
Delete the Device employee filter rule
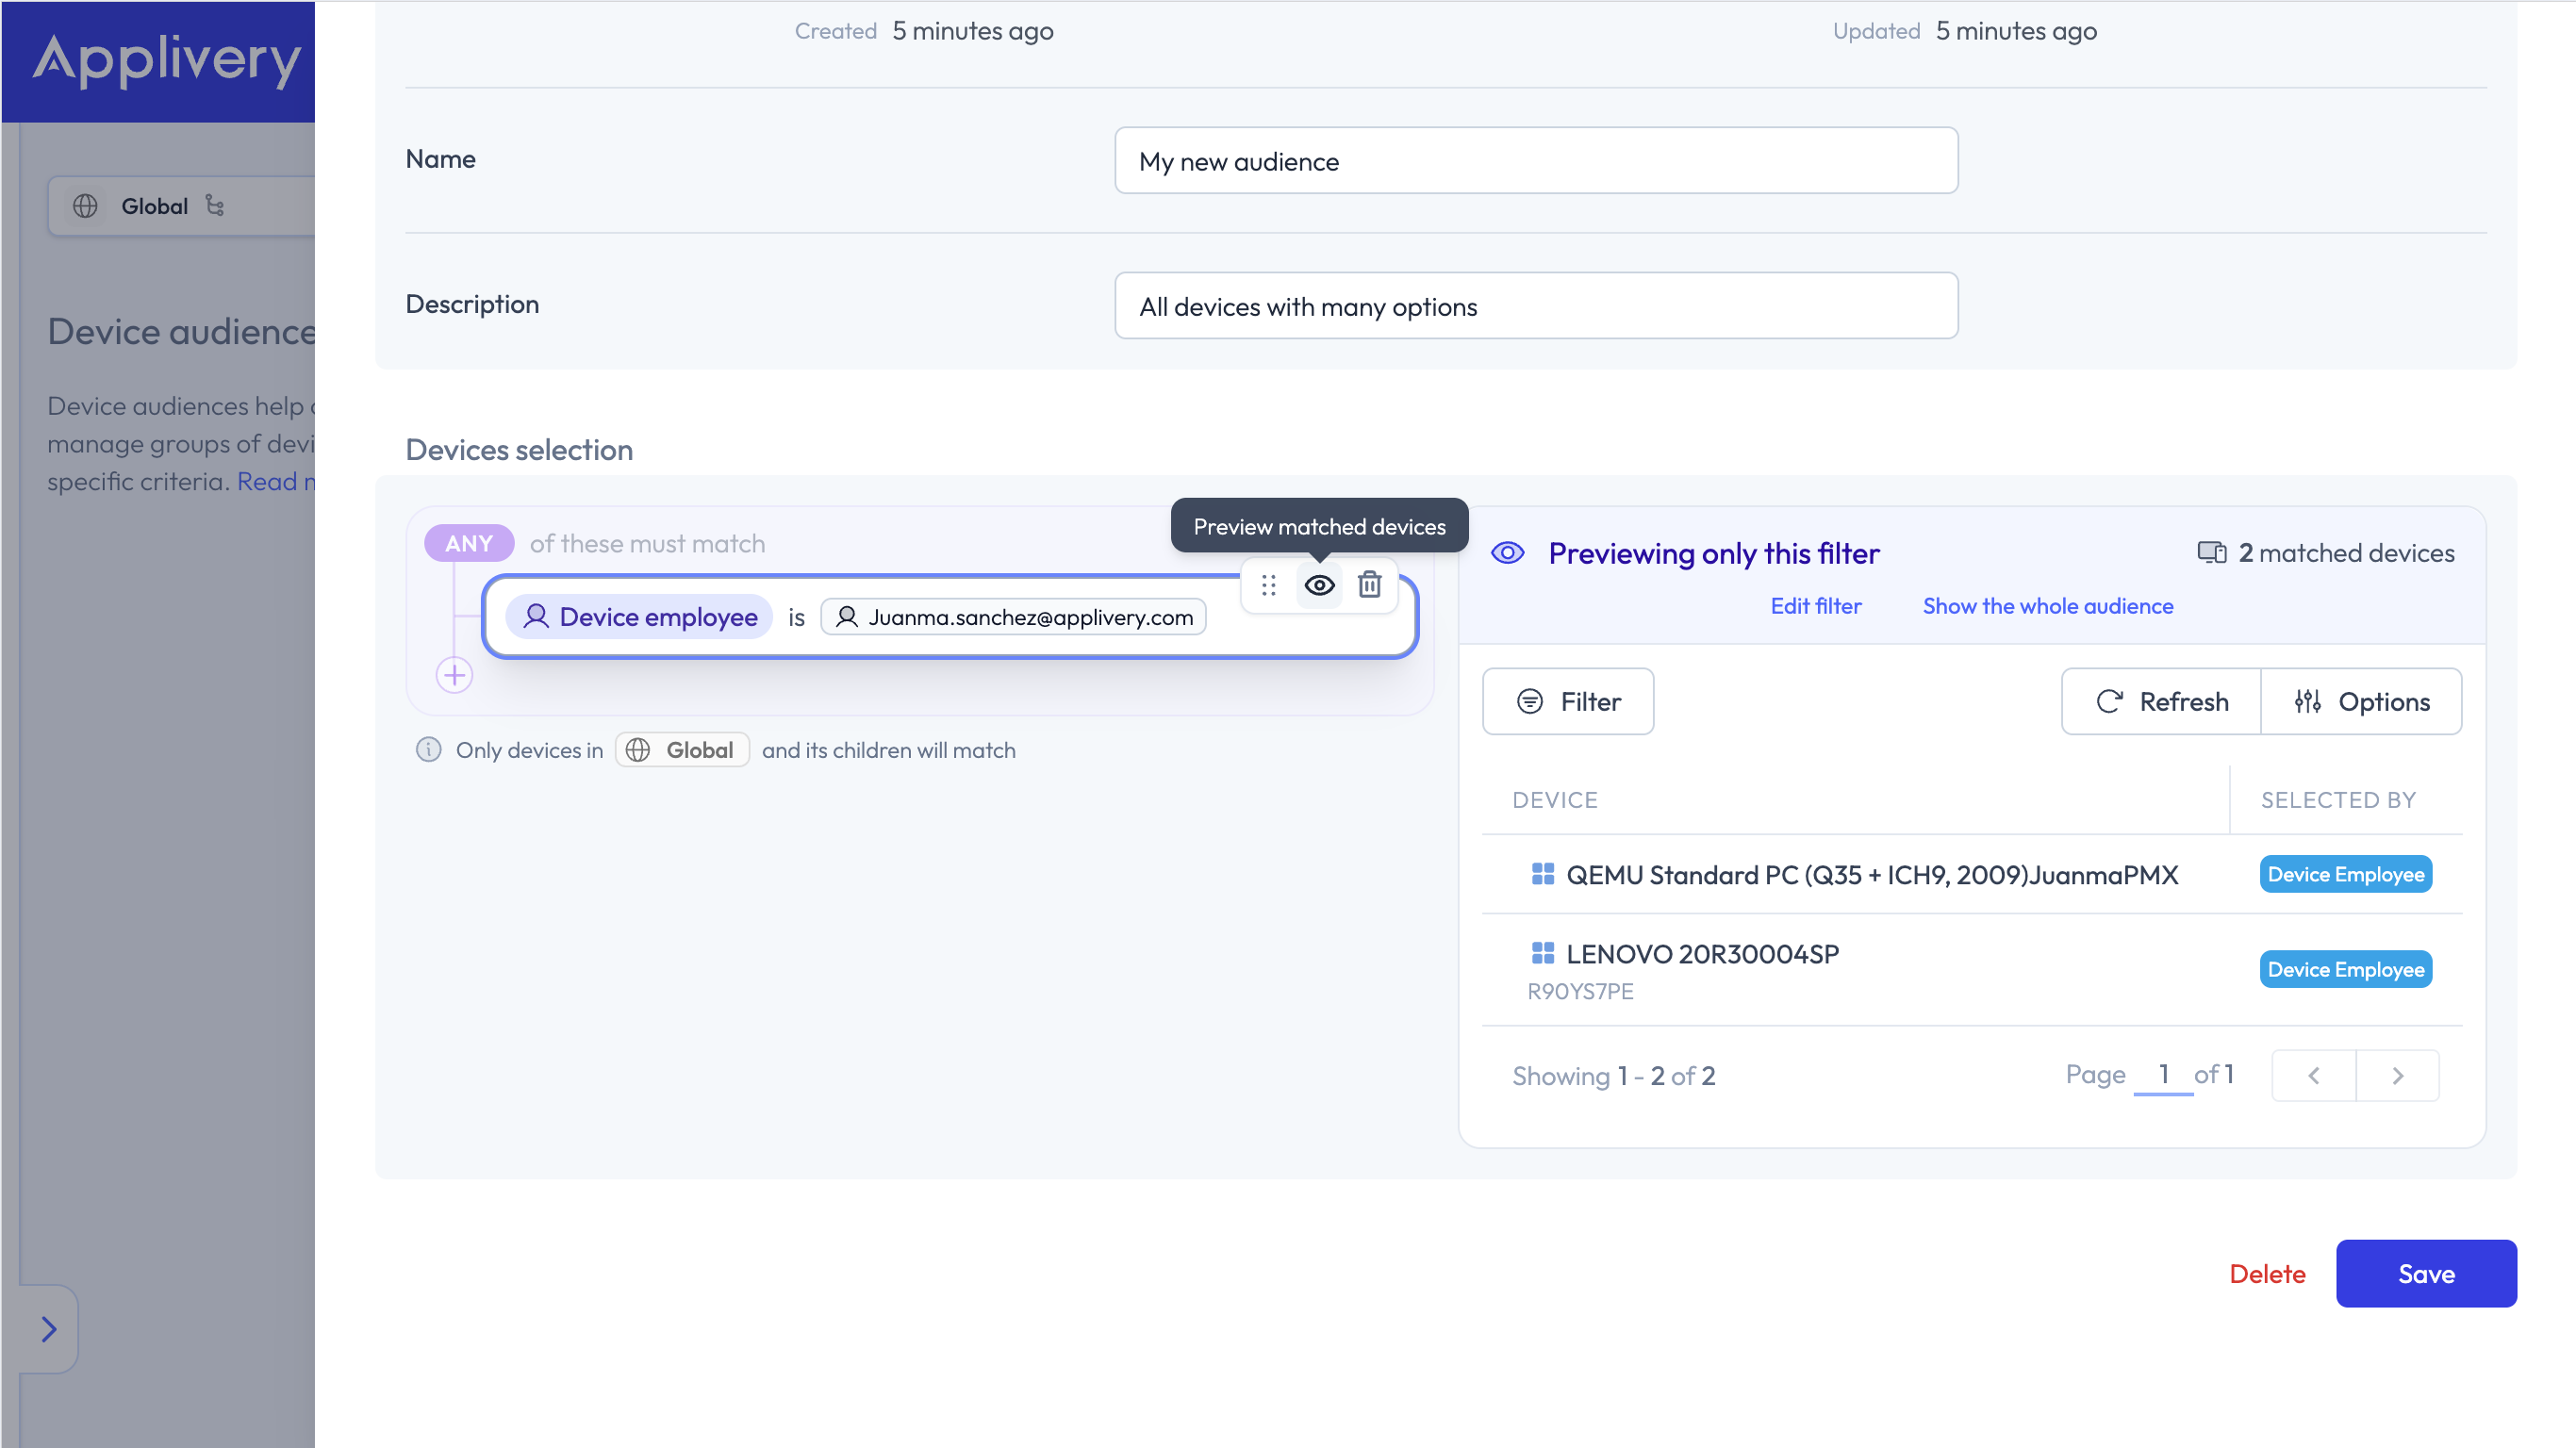(x=1369, y=585)
